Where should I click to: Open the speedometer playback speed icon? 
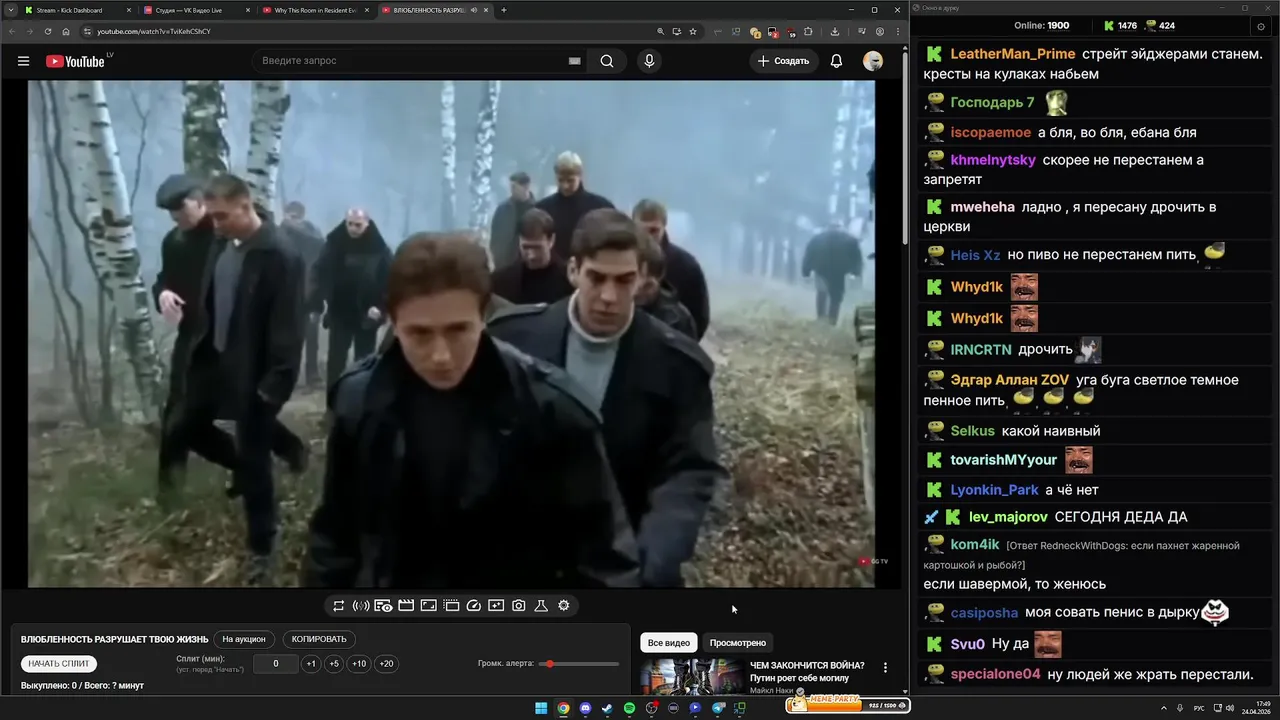(474, 606)
